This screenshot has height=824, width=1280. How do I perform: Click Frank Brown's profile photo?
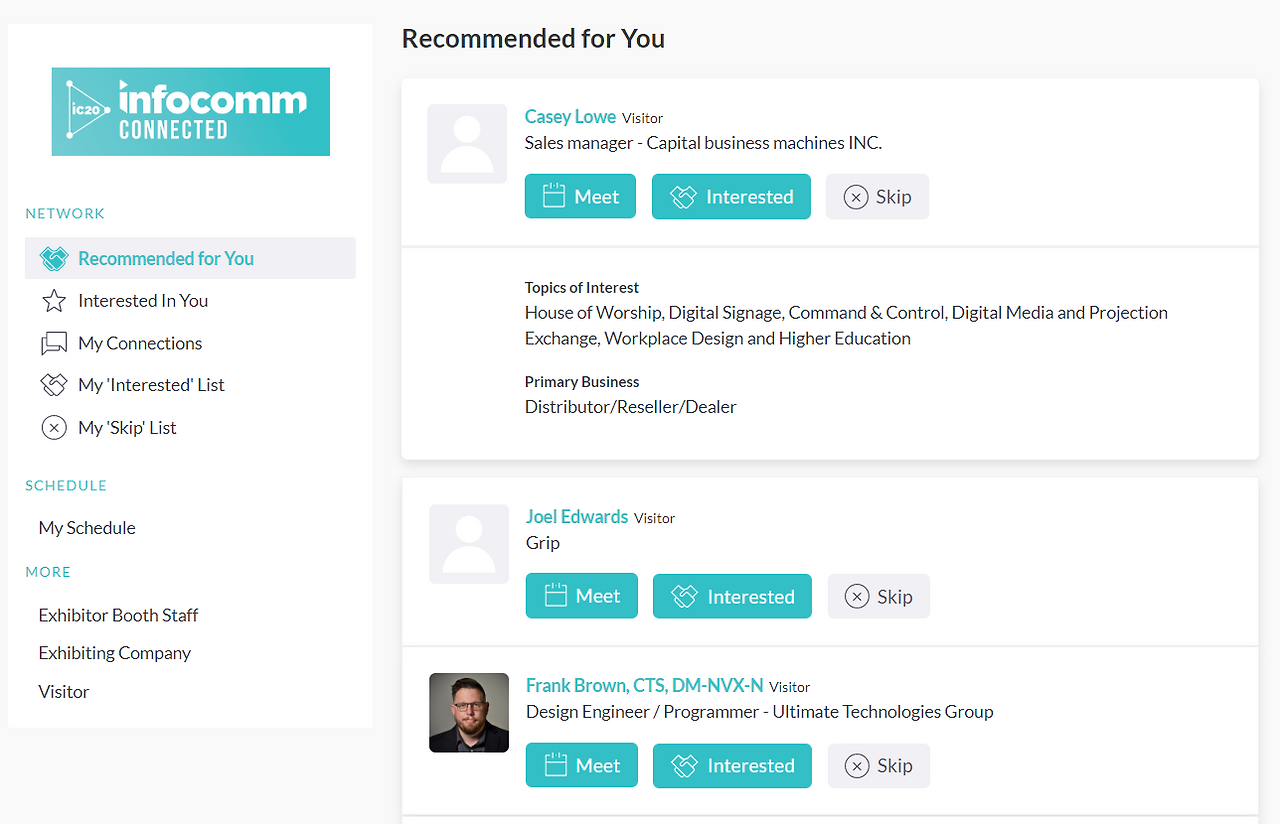point(469,713)
